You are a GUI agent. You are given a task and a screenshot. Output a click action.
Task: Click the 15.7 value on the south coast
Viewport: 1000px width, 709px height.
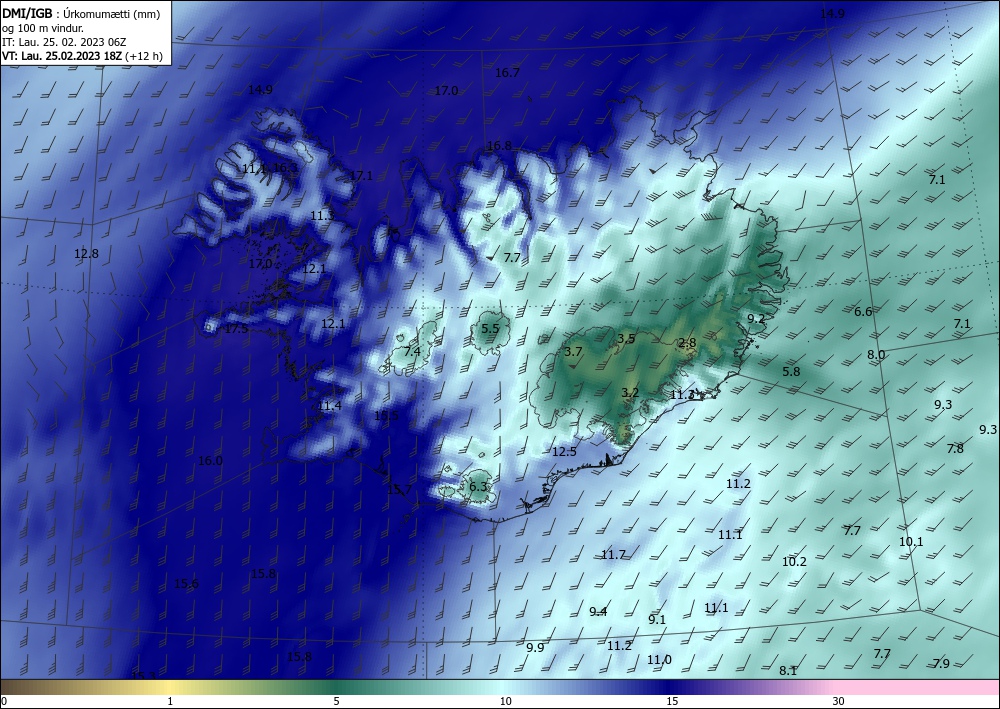pyautogui.click(x=399, y=489)
